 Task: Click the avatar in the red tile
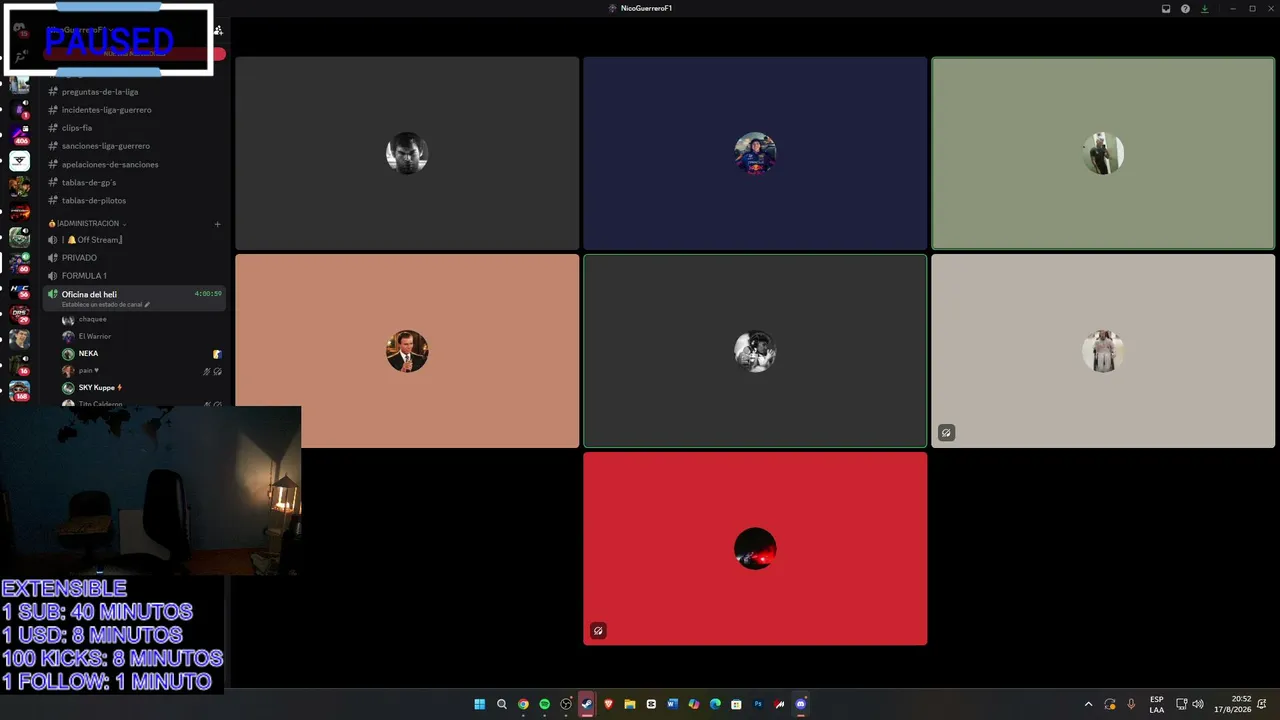[x=755, y=549]
